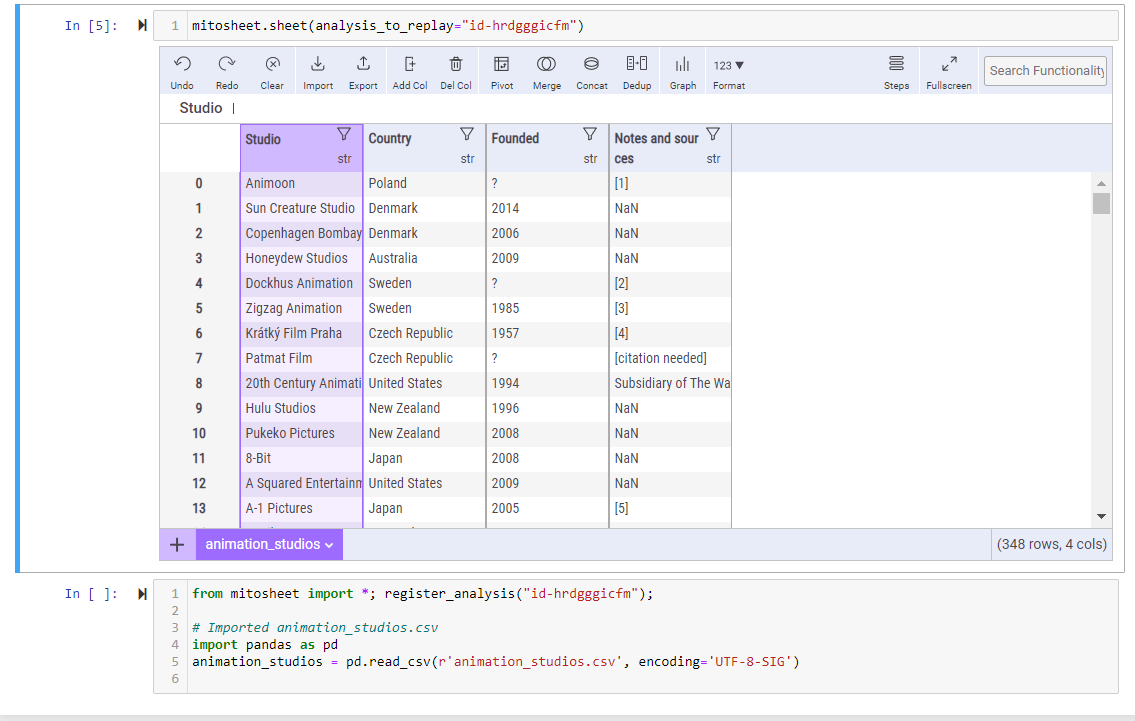Run the mitosheet cell via run indicator
This screenshot has width=1135, height=721.
[142, 26]
